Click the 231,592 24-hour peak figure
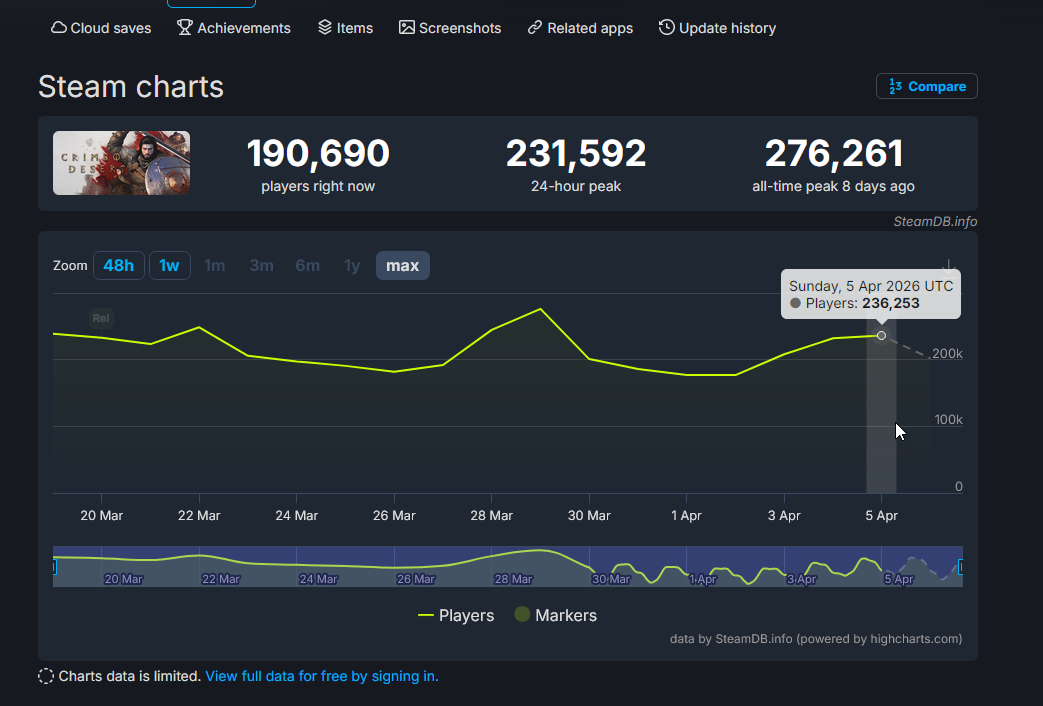Image resolution: width=1043 pixels, height=706 pixels. [576, 153]
